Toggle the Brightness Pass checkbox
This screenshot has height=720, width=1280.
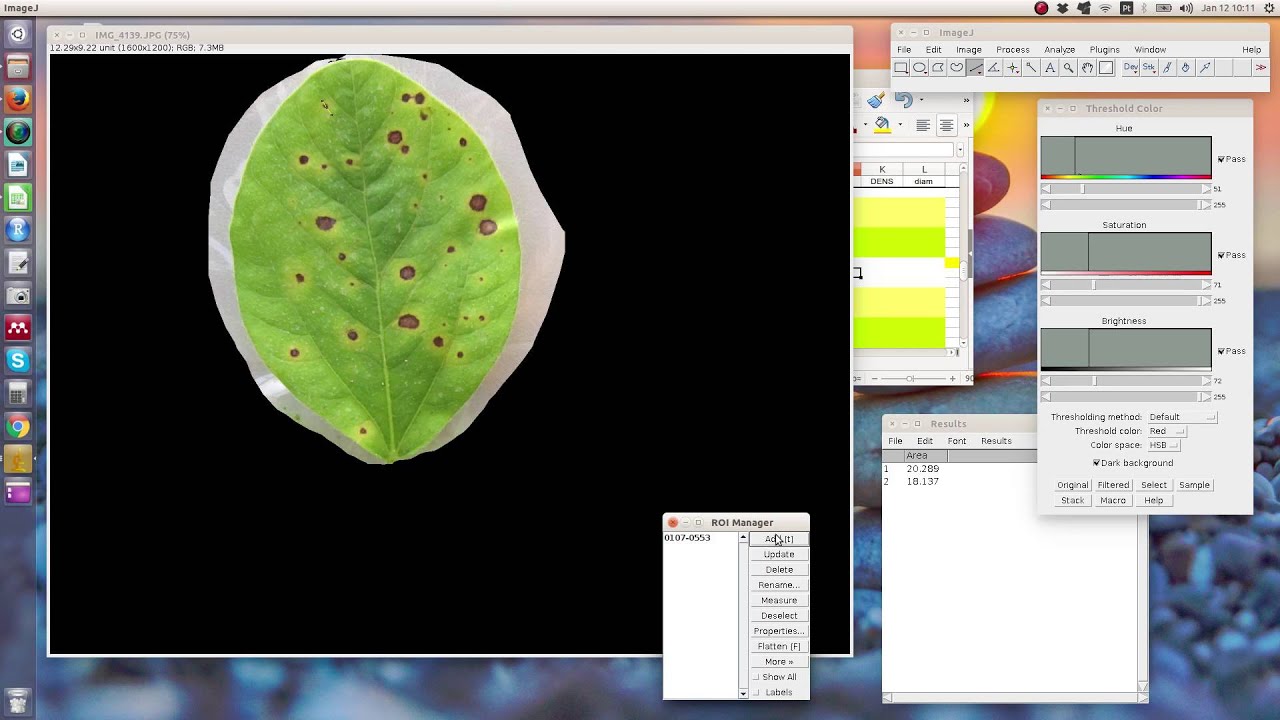tap(1221, 352)
